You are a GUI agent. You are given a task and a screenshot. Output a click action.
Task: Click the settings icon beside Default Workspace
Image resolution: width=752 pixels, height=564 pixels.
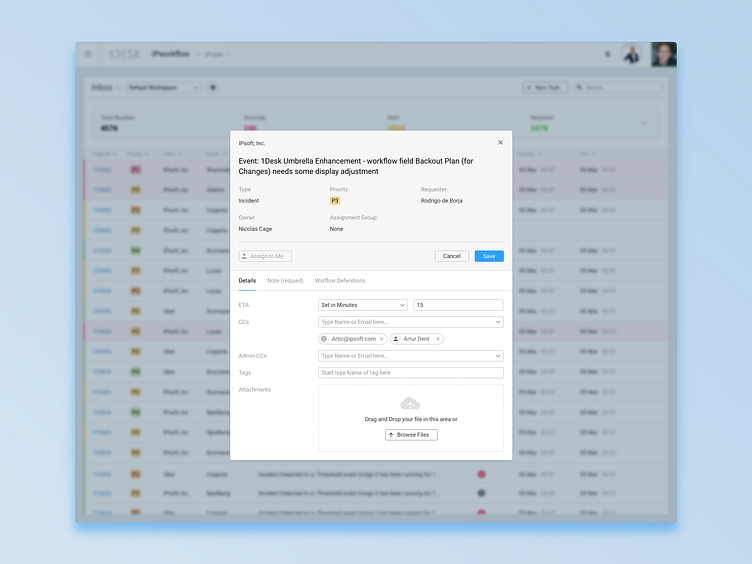tap(213, 88)
